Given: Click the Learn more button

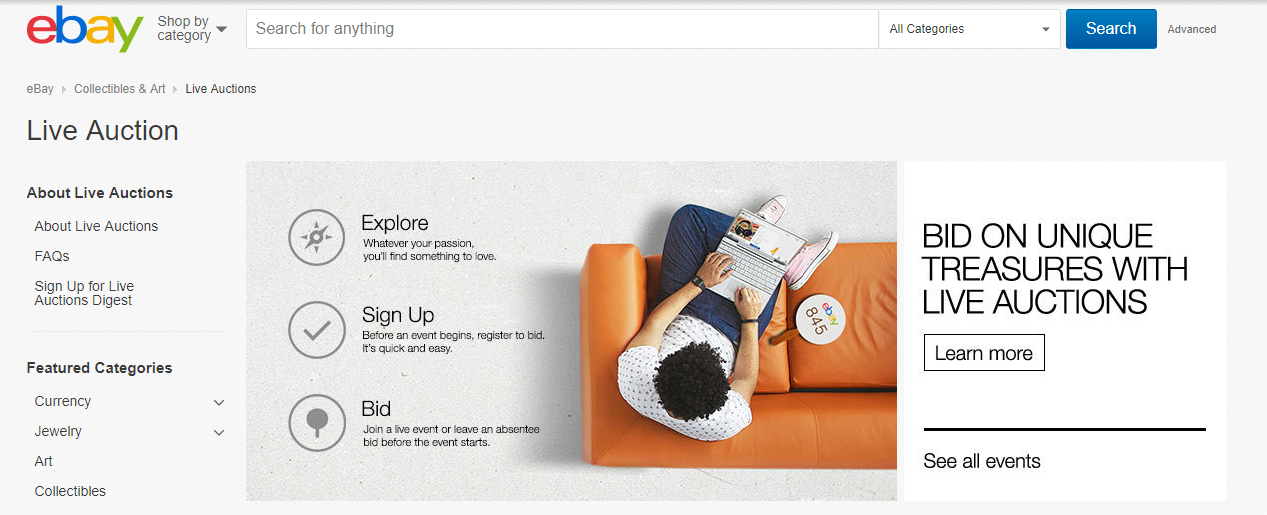Looking at the screenshot, I should point(984,353).
